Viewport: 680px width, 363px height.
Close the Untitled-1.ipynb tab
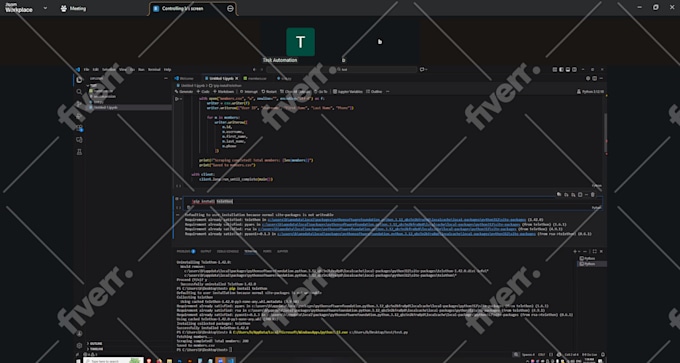point(236,78)
